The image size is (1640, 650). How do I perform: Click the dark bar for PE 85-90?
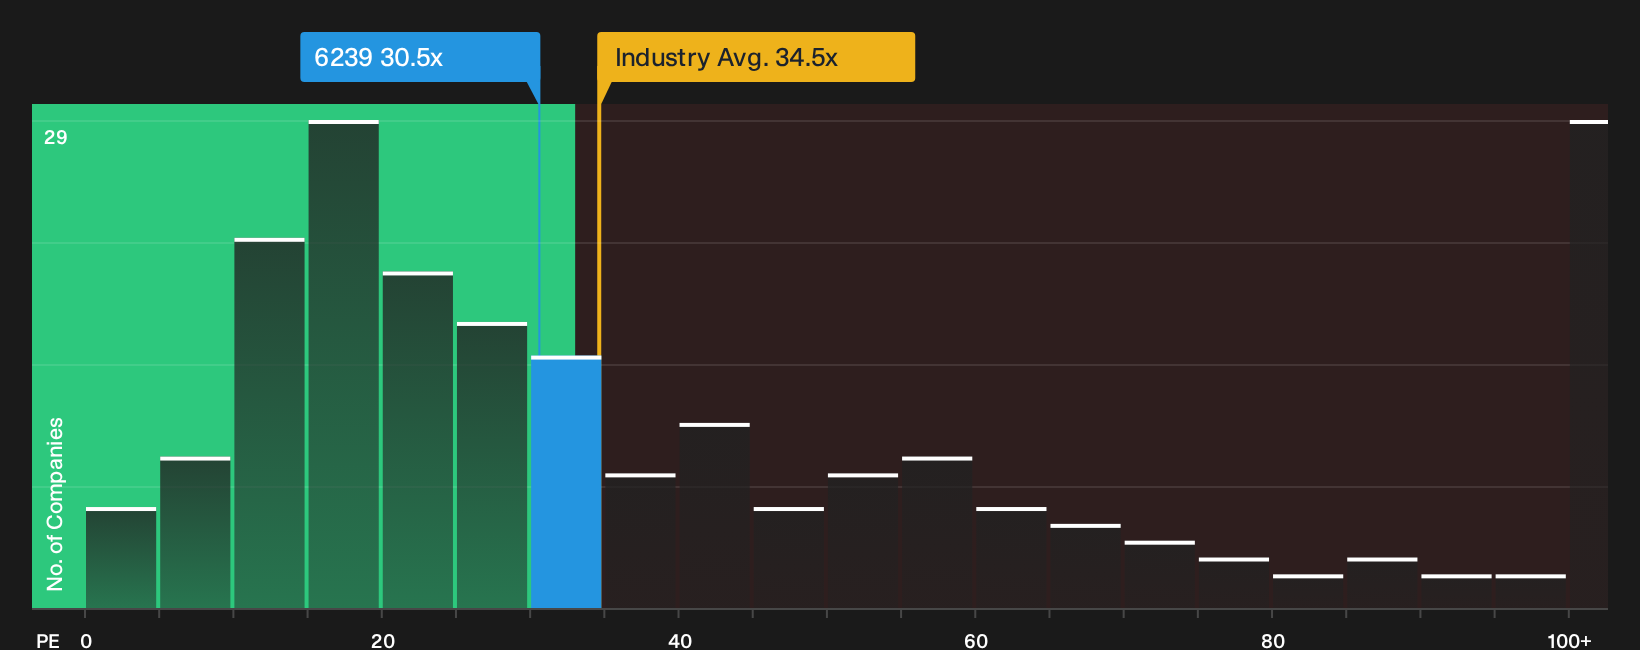pos(1382,583)
